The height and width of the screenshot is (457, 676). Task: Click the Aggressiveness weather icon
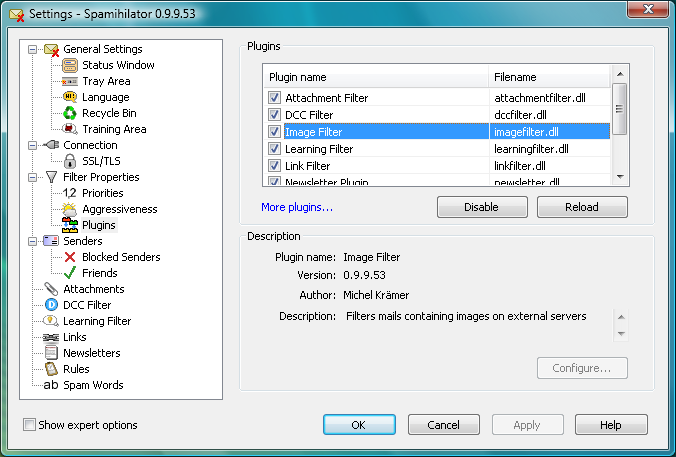click(x=69, y=209)
